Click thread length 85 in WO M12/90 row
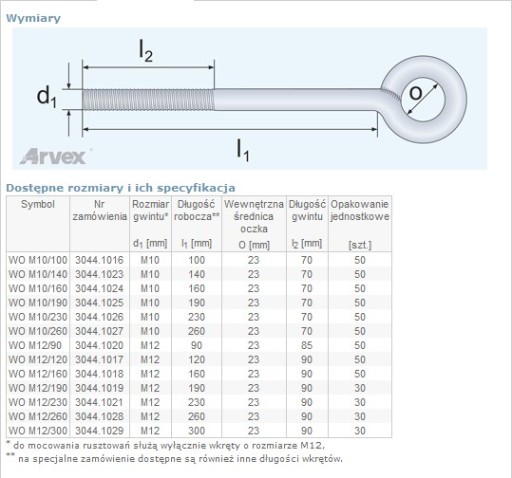 [307, 345]
